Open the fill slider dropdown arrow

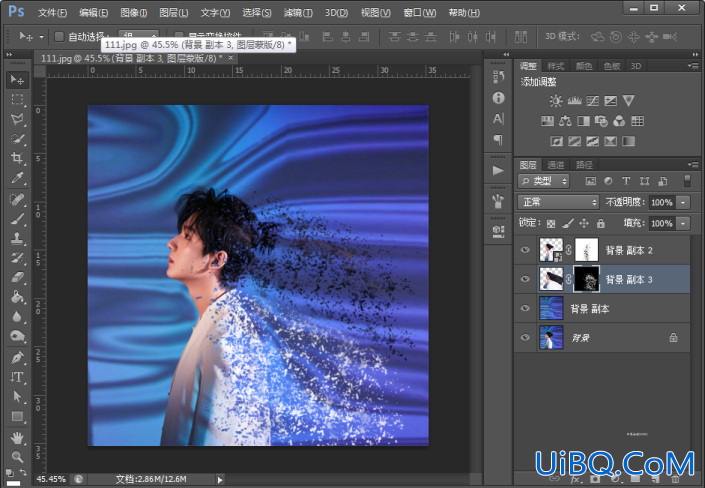[x=683, y=223]
